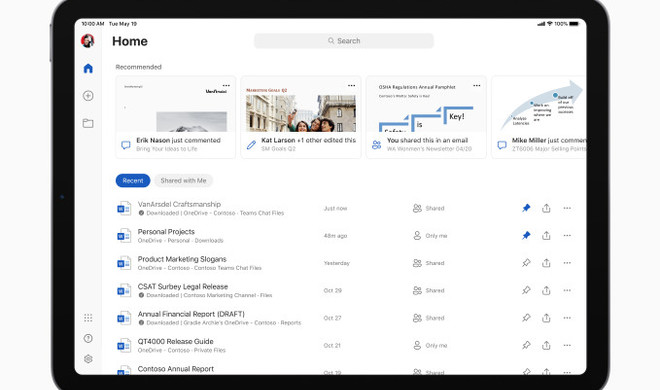Screen dimensions: 660x390
Task: Click the Wi-Fi icon in status bar
Action: 550,24
